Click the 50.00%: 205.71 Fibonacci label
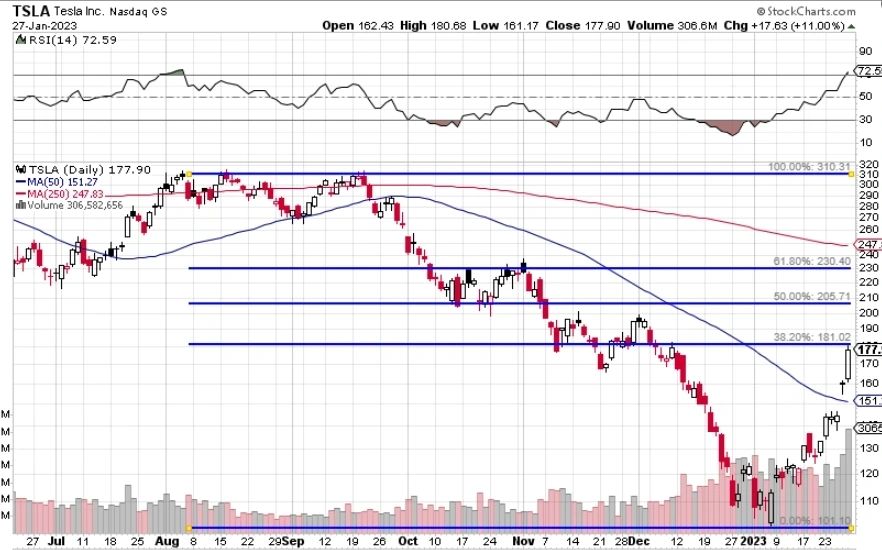This screenshot has height=550, width=882. click(812, 296)
